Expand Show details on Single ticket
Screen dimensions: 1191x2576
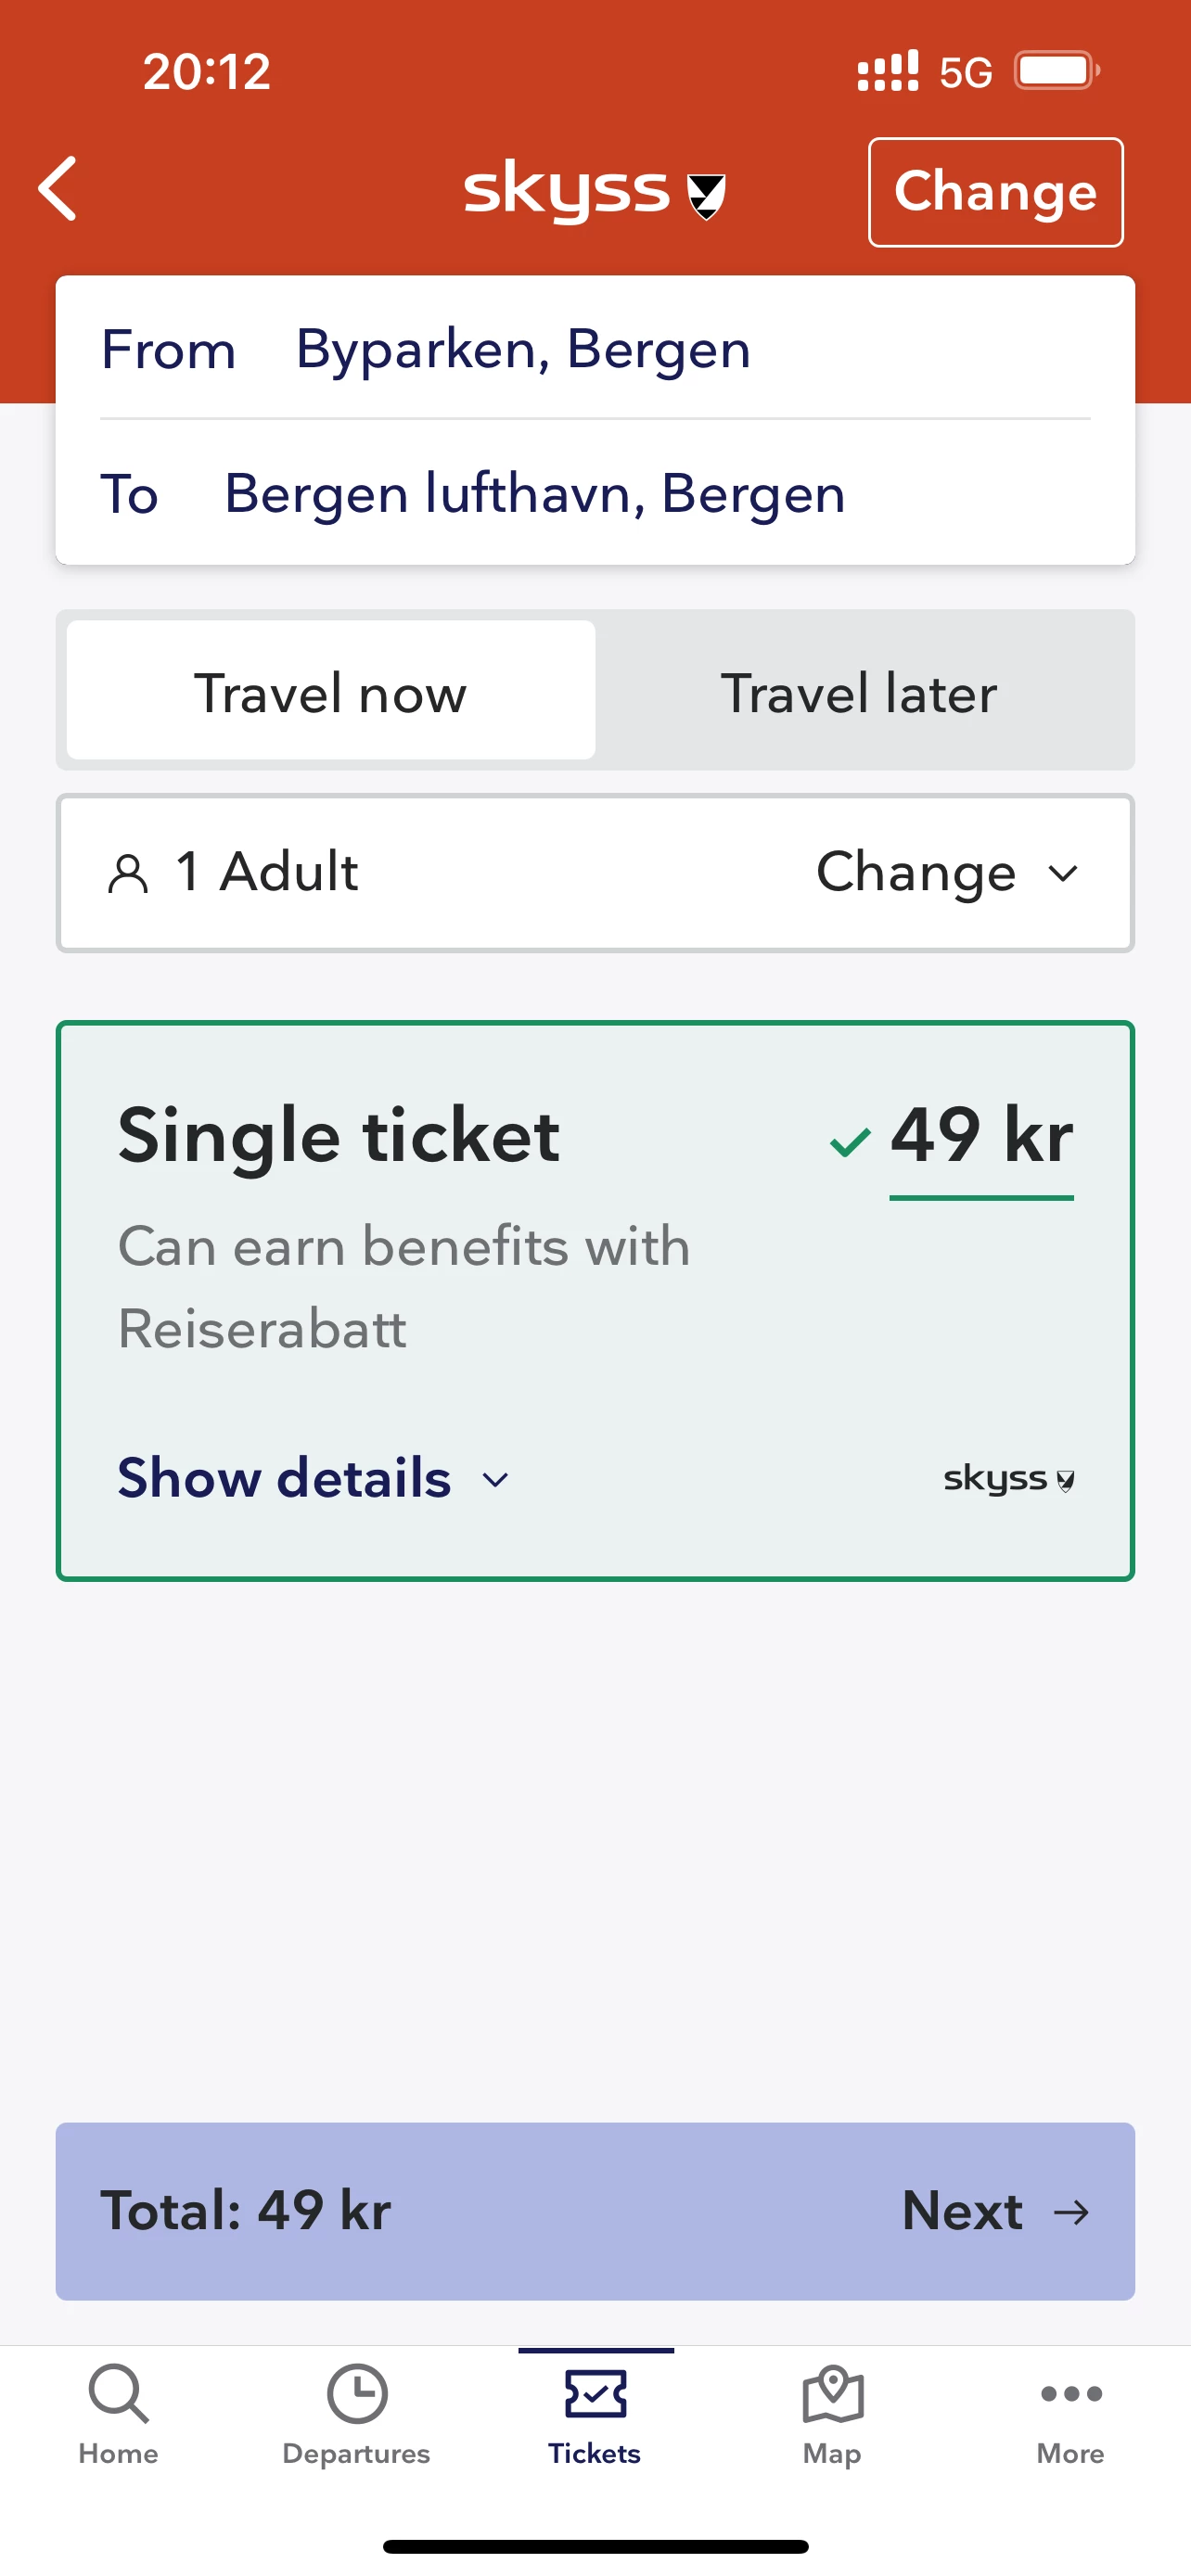coord(313,1478)
